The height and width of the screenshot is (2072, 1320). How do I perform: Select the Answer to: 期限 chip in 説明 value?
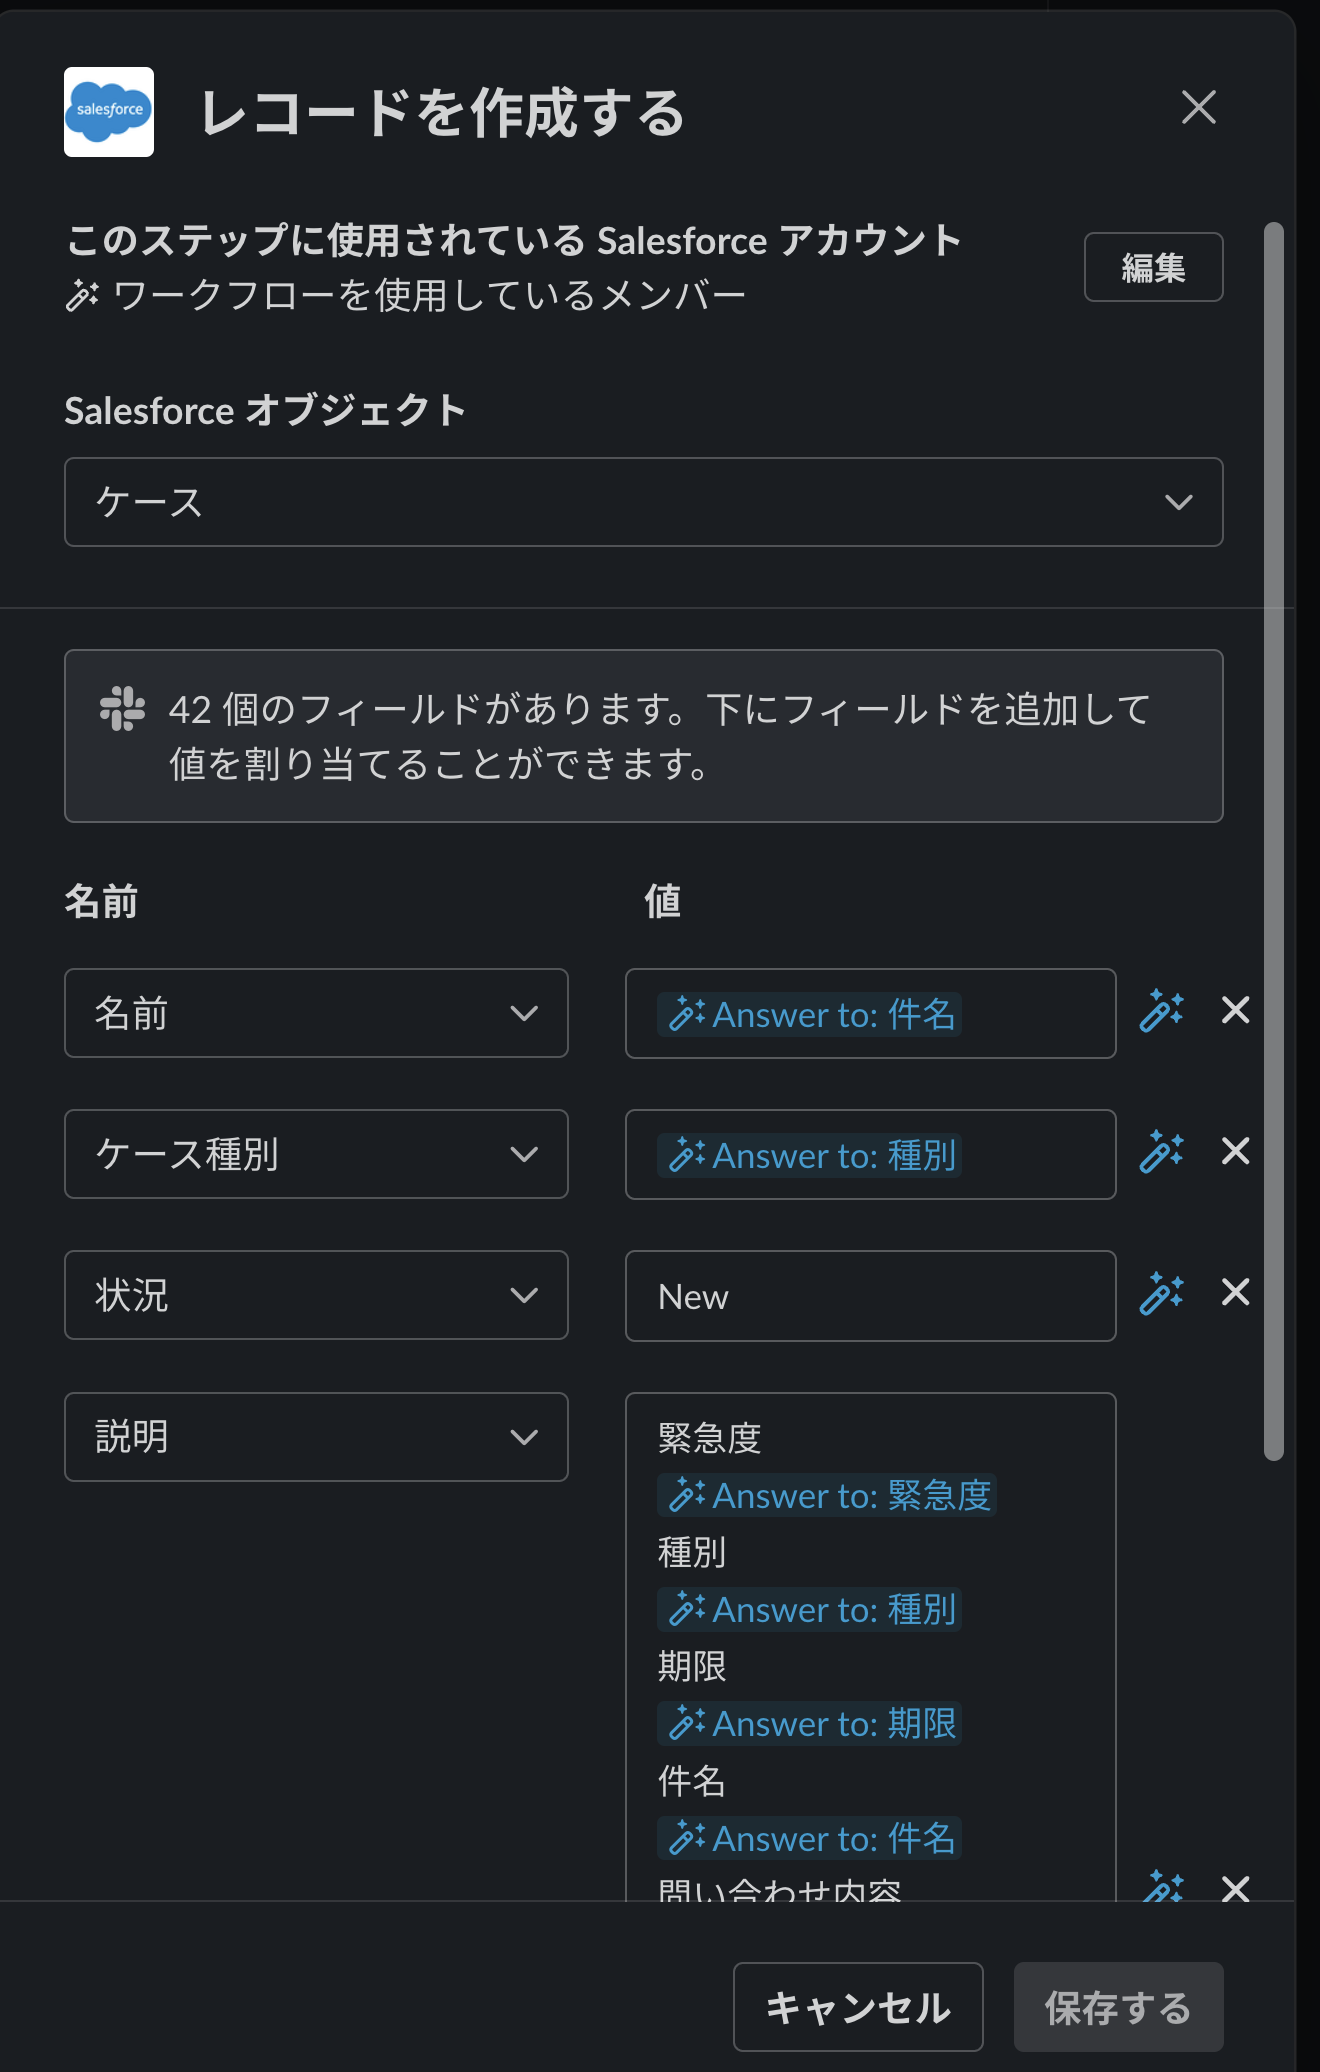(x=809, y=1723)
